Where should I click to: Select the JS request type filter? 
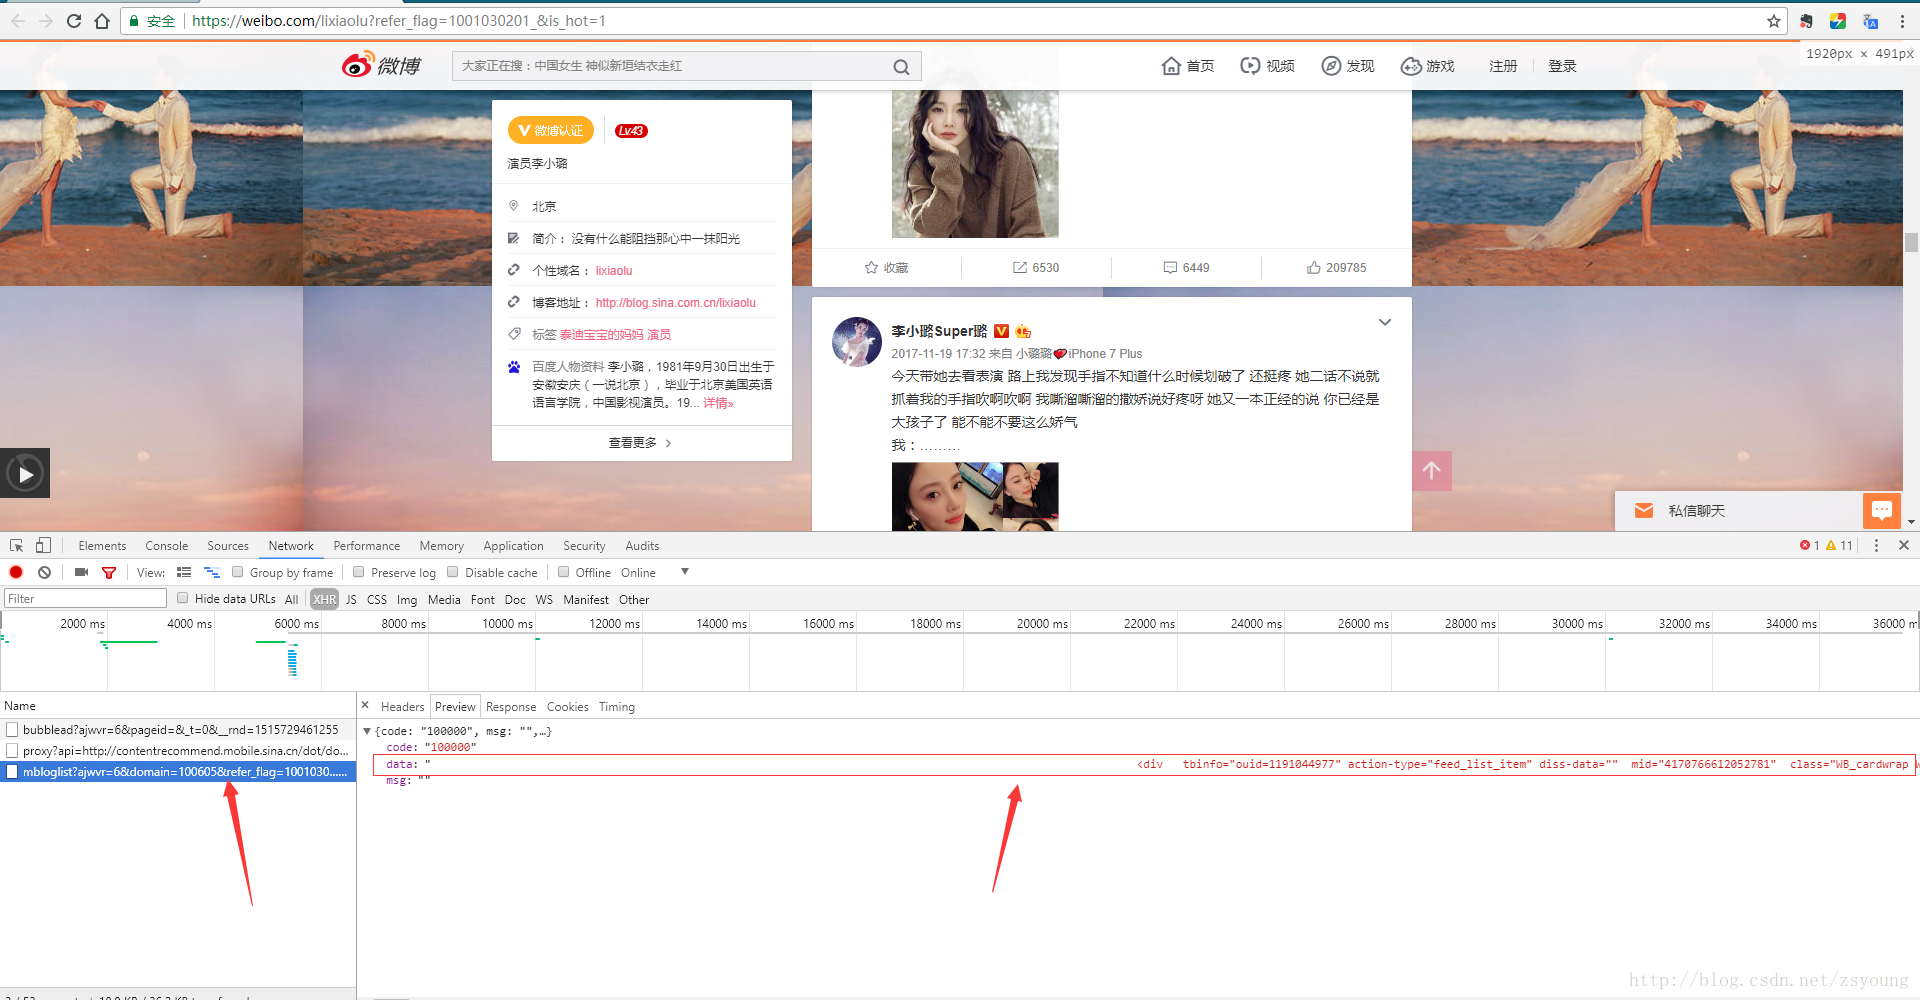(351, 600)
